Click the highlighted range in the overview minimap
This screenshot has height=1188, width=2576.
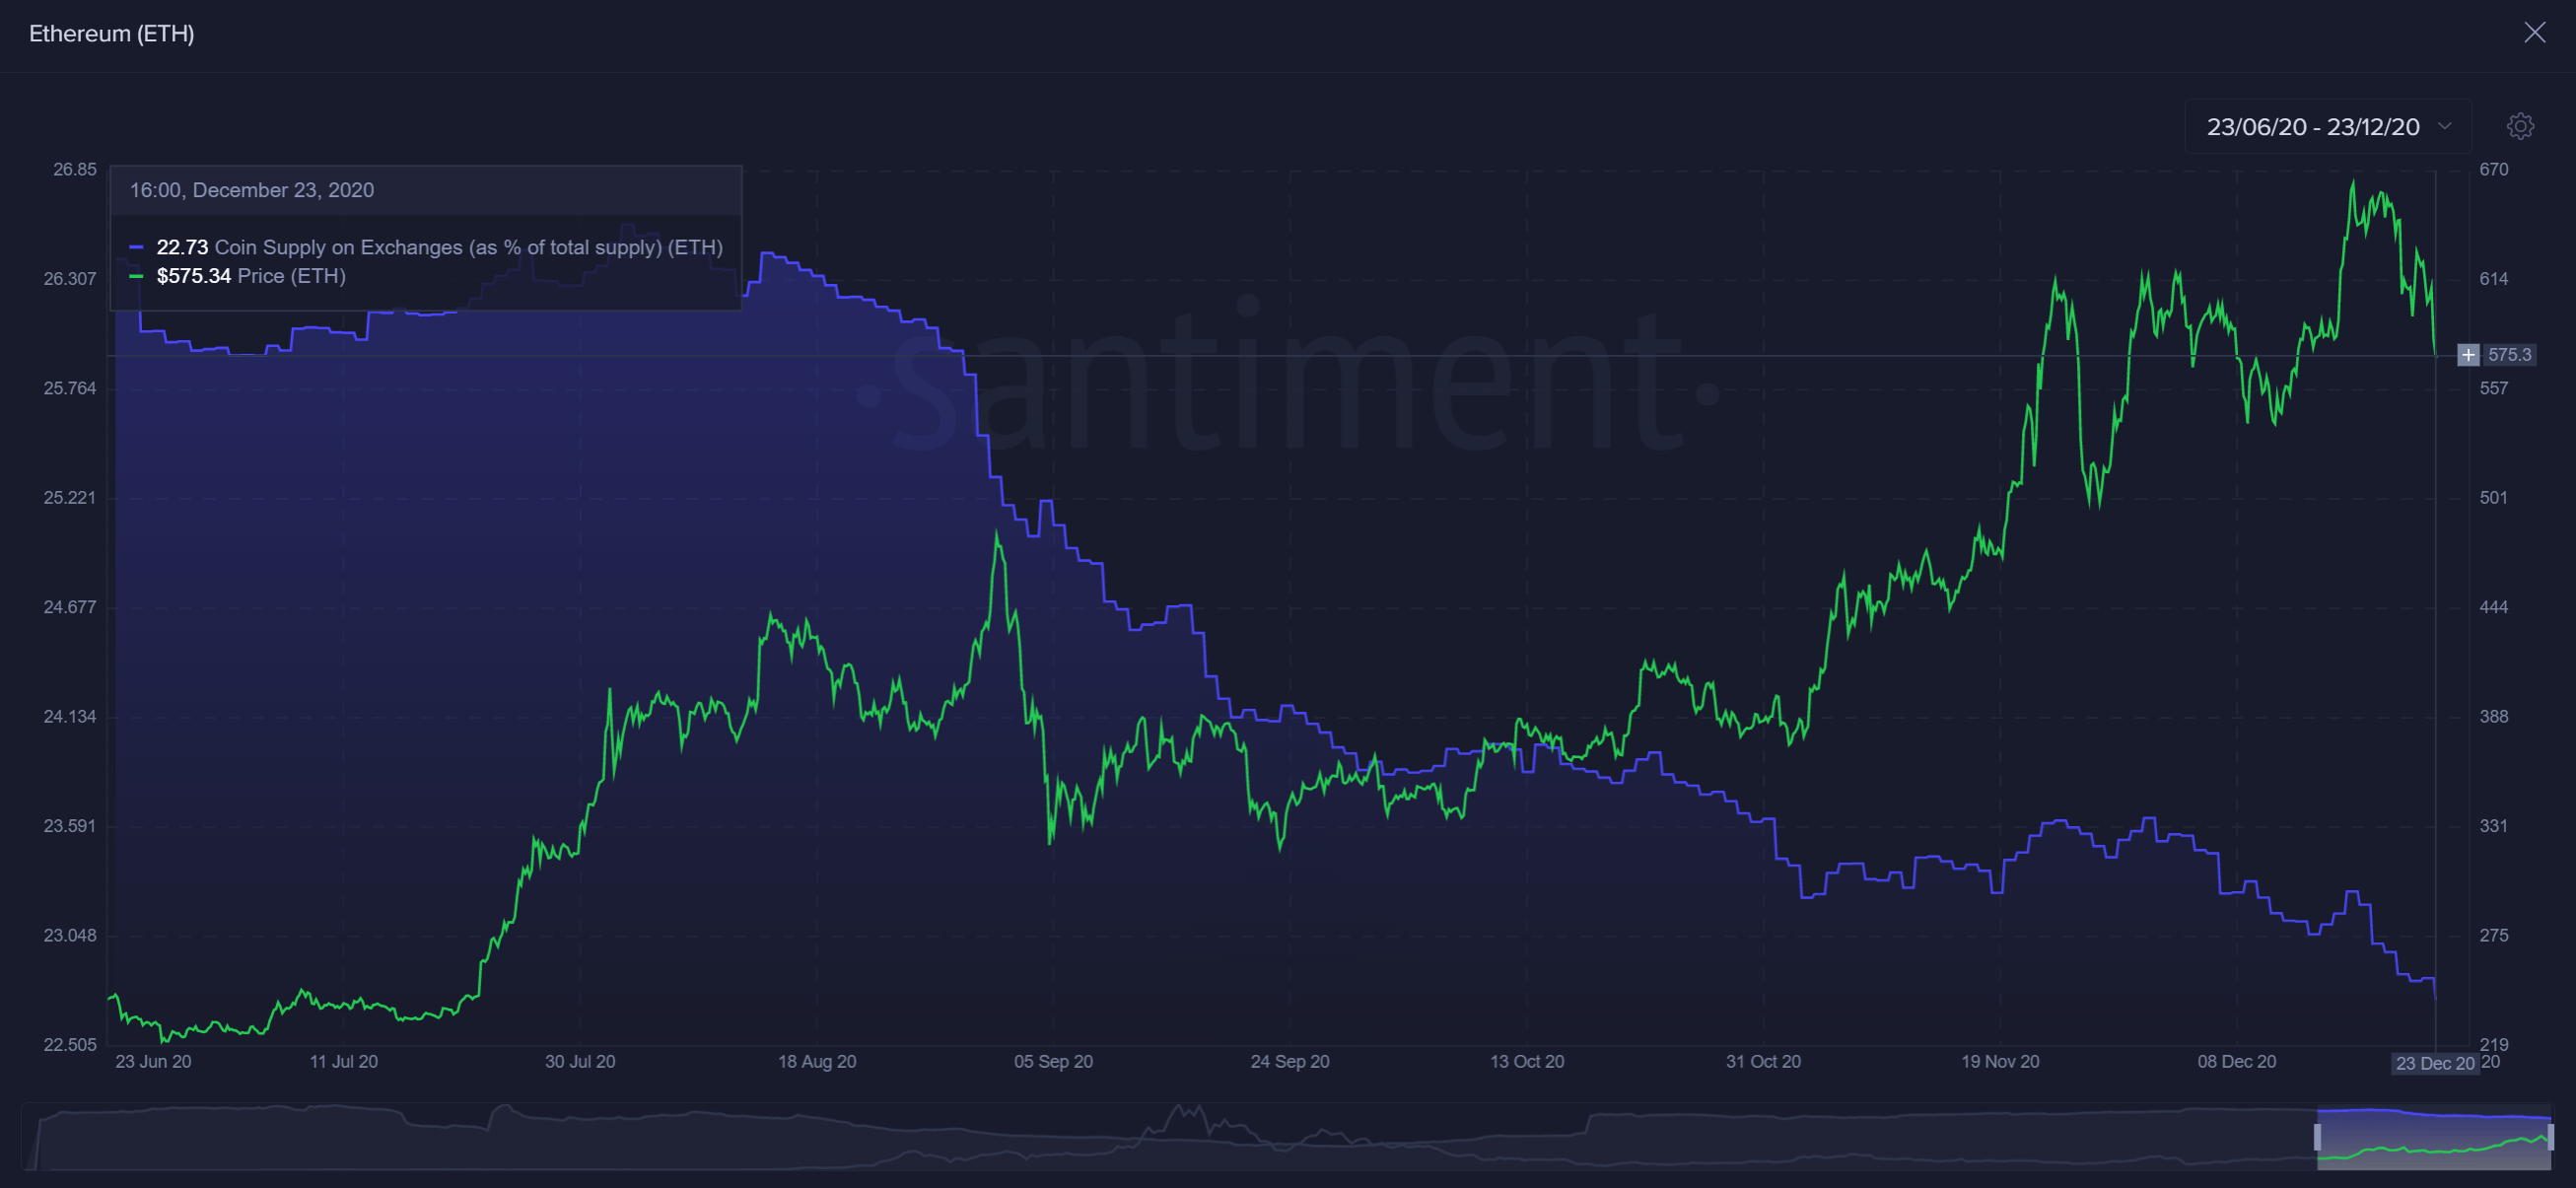tap(2434, 1138)
